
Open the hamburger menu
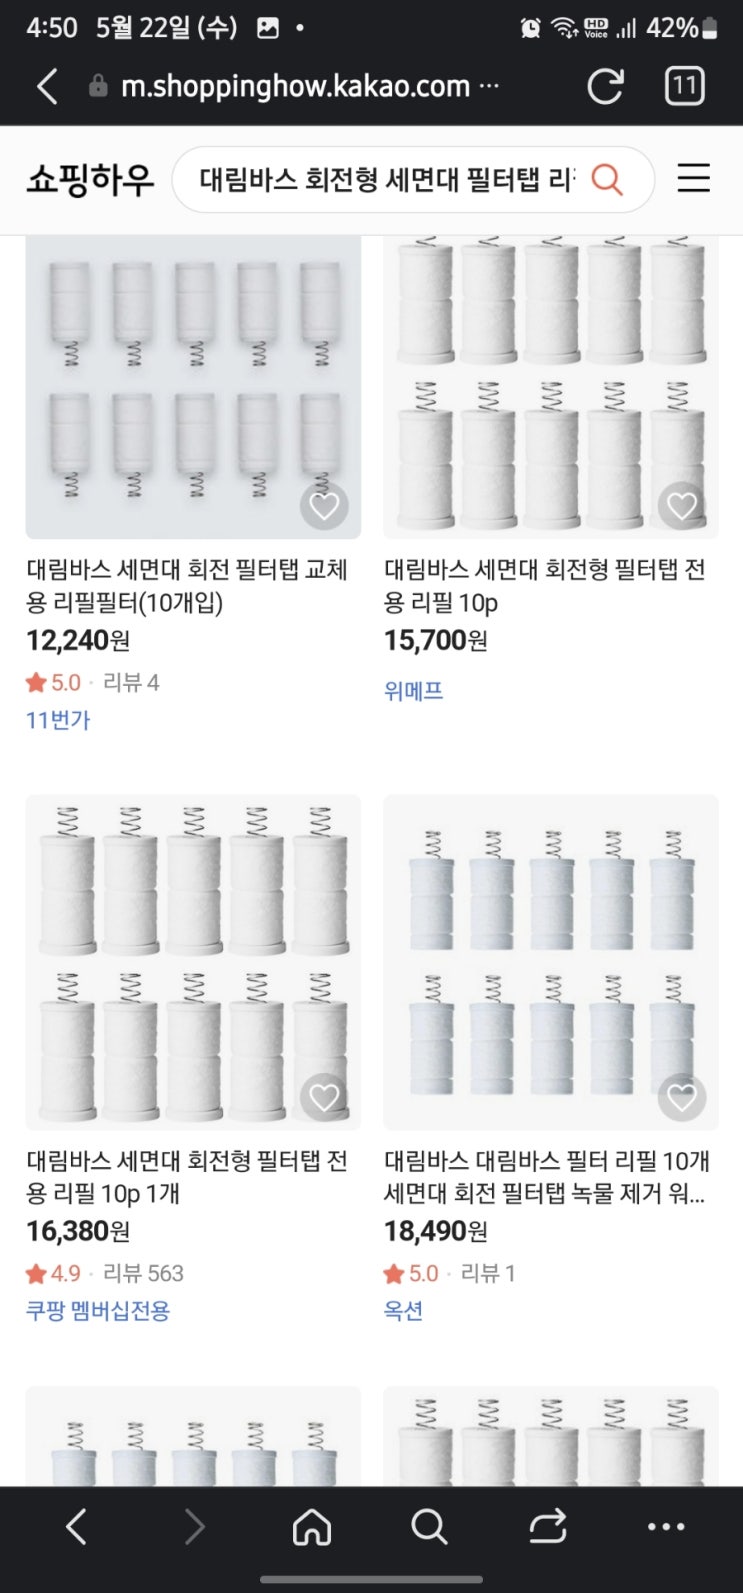click(693, 179)
